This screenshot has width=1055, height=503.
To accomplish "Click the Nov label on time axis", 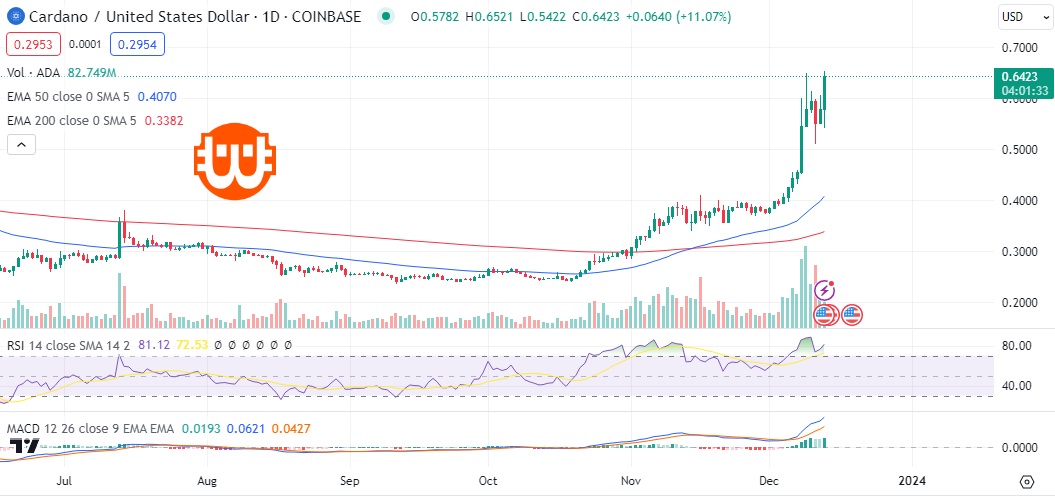I will (631, 481).
